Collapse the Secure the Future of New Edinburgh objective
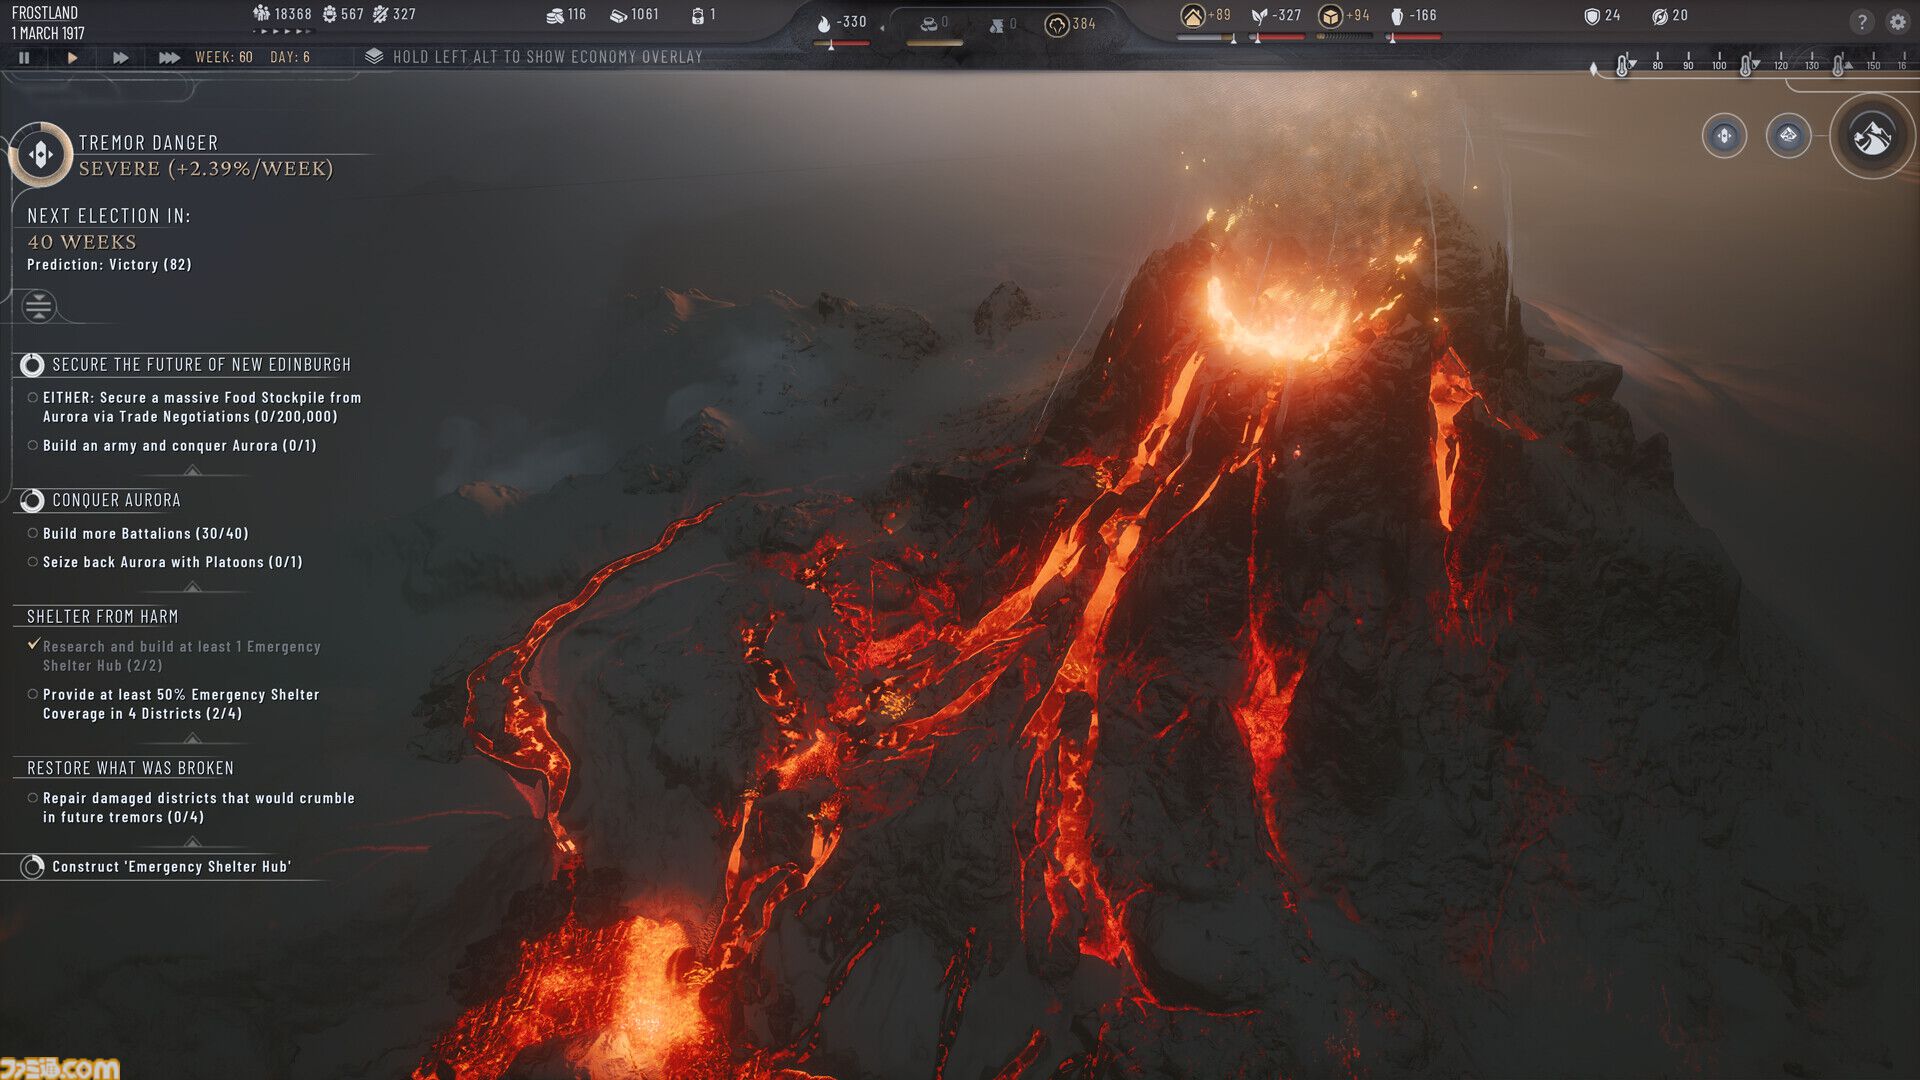 [x=192, y=470]
